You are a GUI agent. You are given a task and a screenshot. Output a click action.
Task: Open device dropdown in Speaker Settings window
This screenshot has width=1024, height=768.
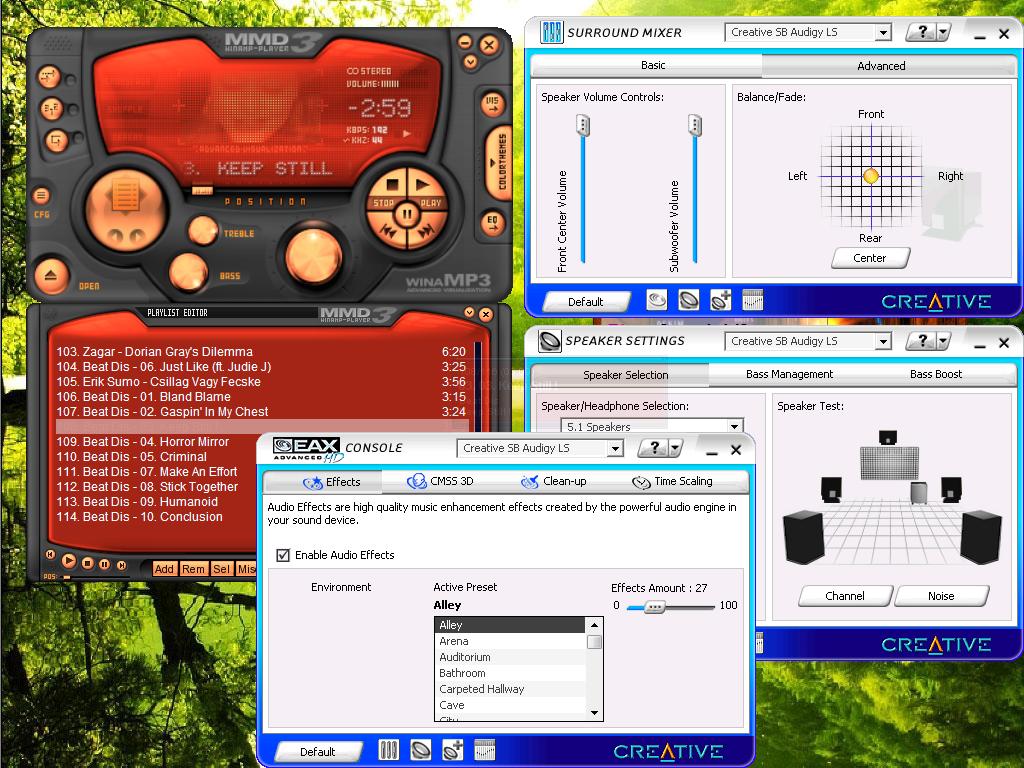click(x=883, y=342)
